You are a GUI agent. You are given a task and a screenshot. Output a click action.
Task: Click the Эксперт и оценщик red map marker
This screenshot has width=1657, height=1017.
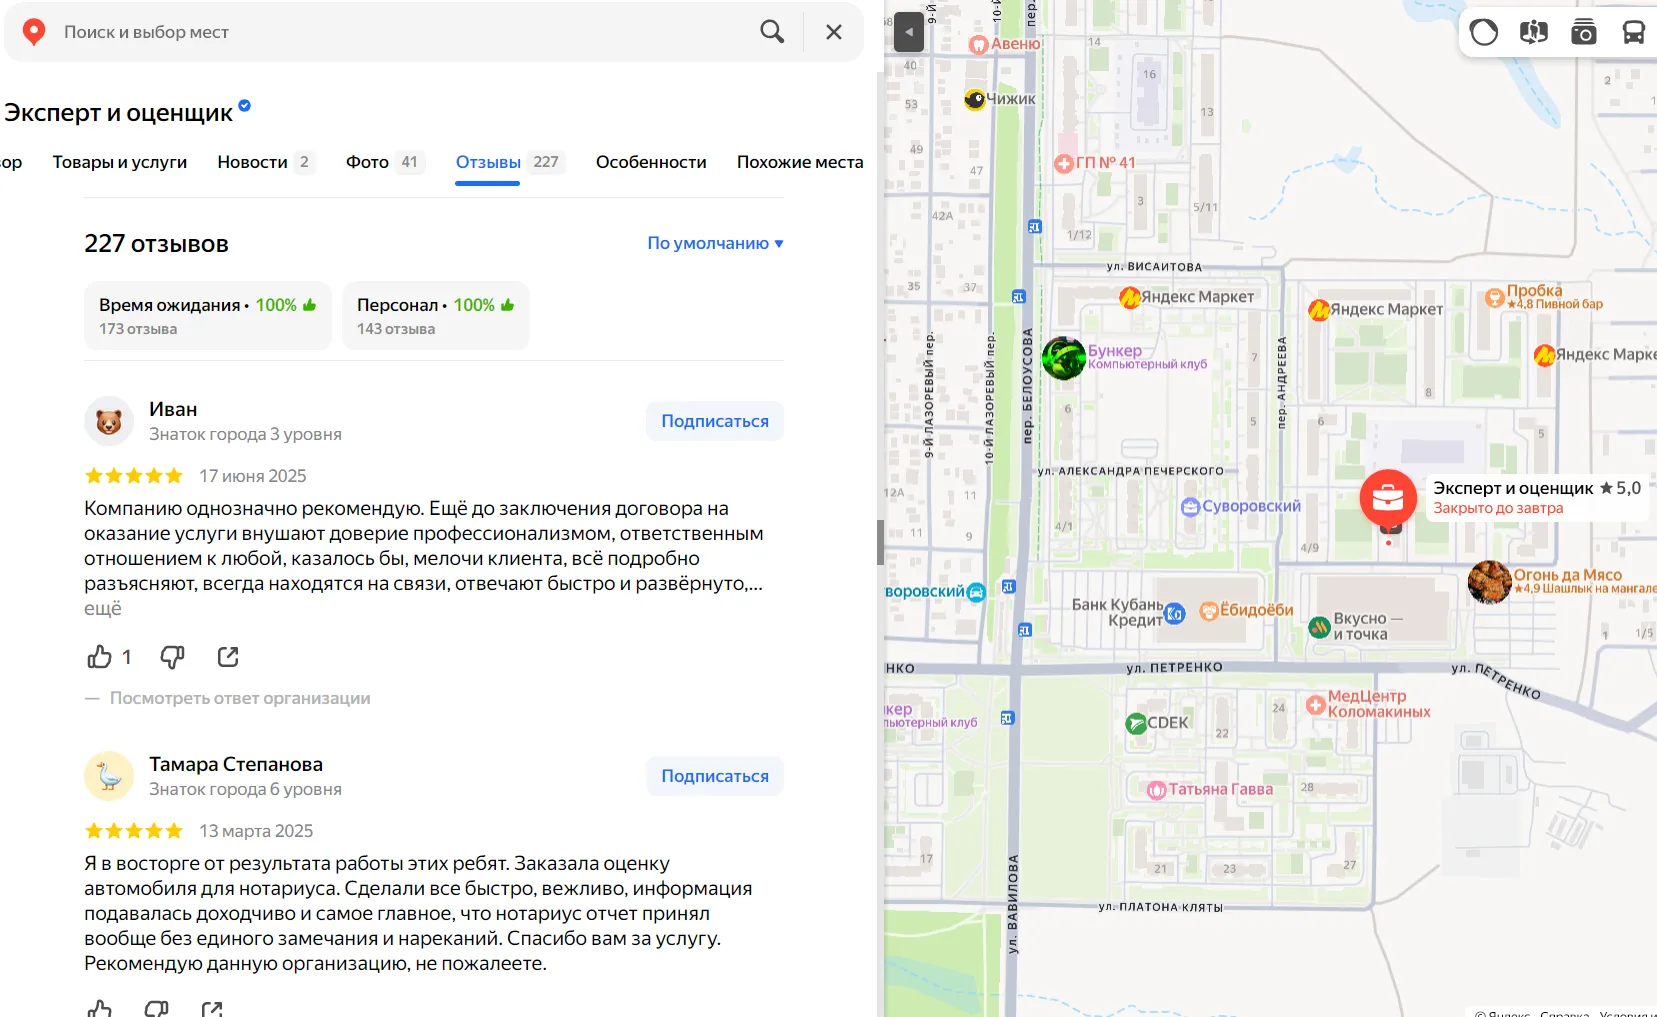point(1388,498)
